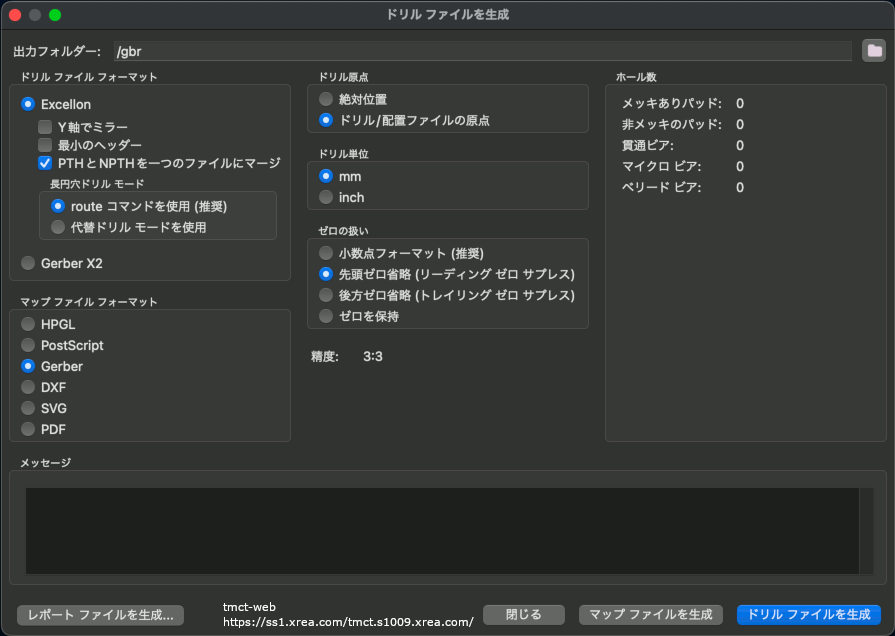Select the Excellon drill file format
Screen dimensions: 895x636
[x=28, y=104]
